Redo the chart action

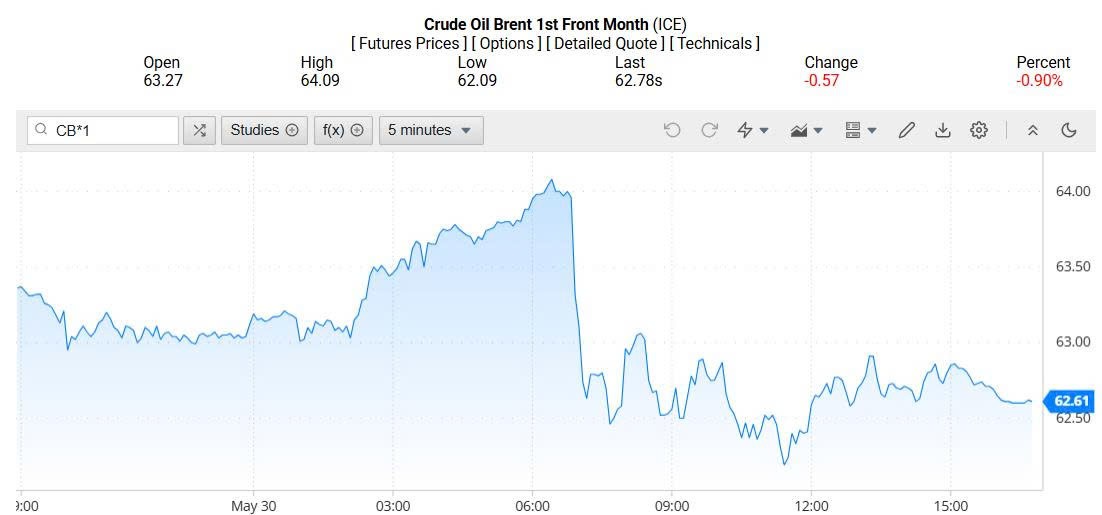click(709, 130)
